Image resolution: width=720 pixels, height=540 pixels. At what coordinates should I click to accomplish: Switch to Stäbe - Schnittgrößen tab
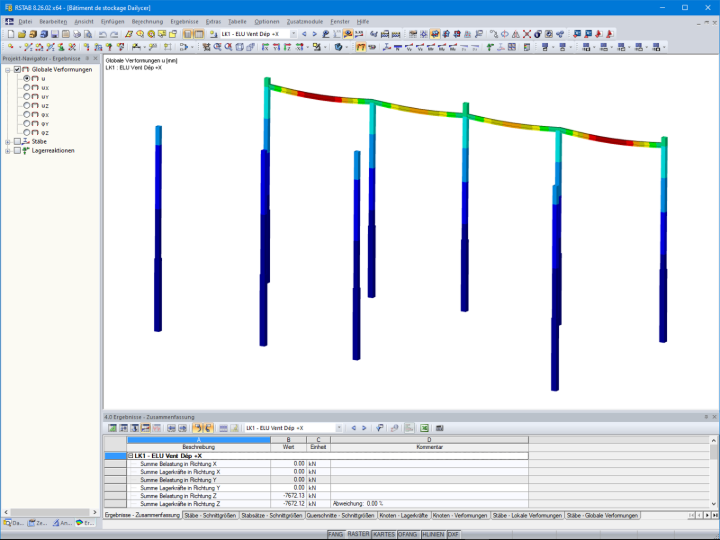pos(210,516)
